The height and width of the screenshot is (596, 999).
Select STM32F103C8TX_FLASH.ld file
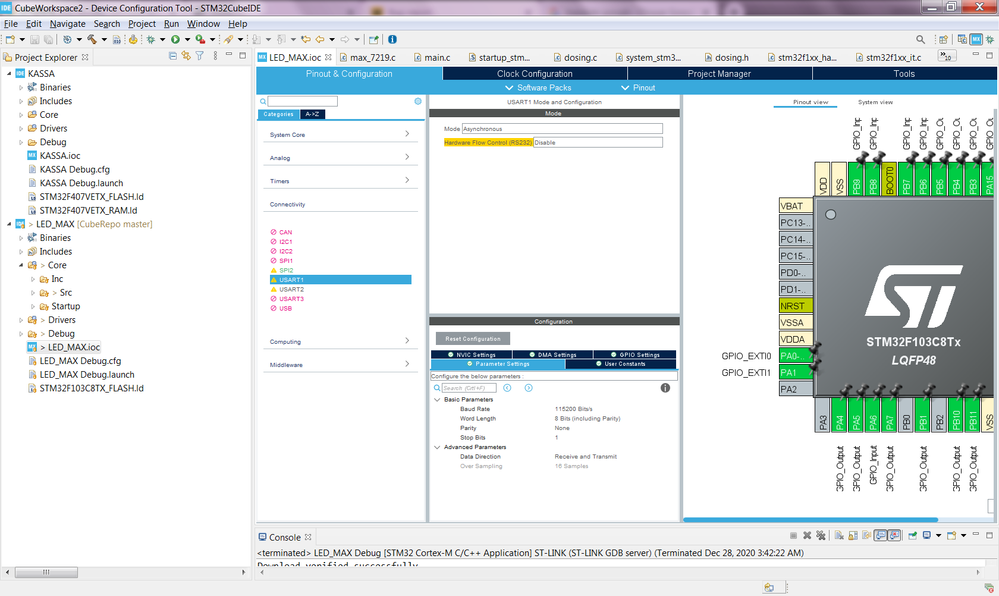pos(91,388)
